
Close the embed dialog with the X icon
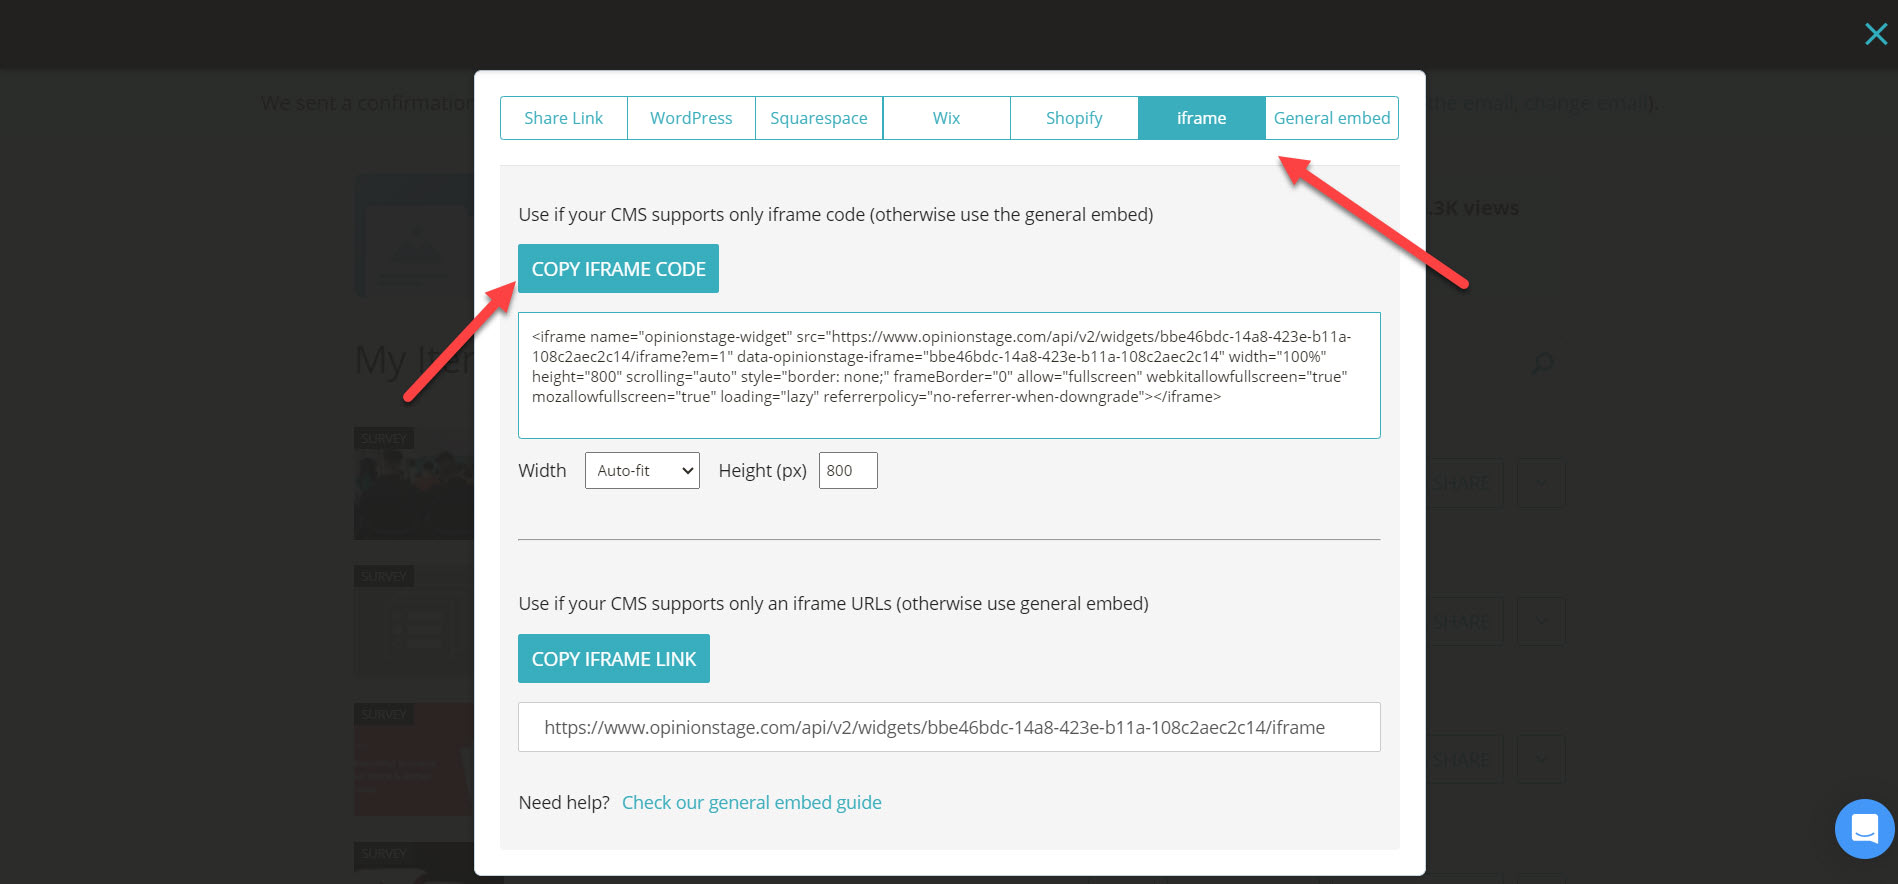tap(1875, 34)
